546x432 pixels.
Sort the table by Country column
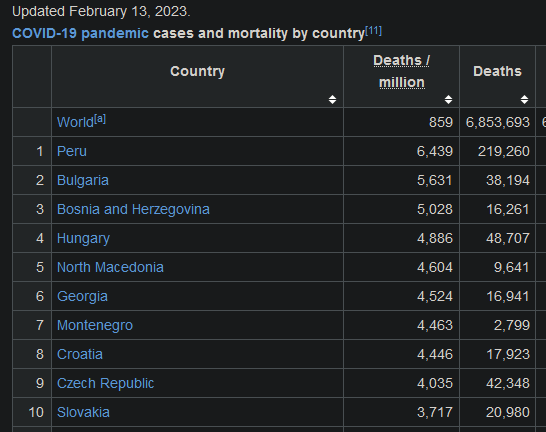[x=332, y=100]
